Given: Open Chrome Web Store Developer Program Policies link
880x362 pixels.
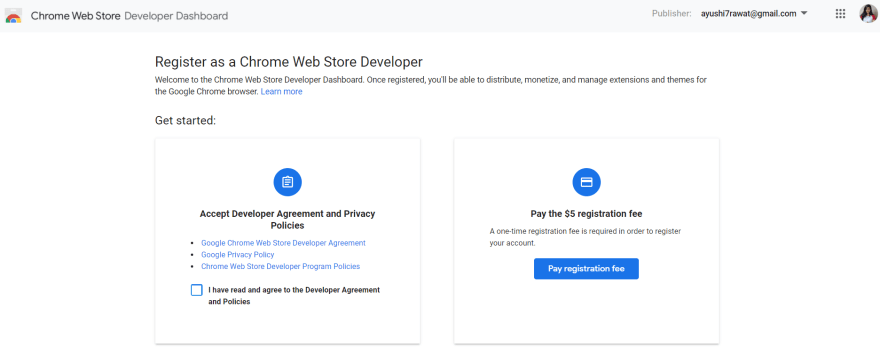Looking at the screenshot, I should tap(281, 266).
